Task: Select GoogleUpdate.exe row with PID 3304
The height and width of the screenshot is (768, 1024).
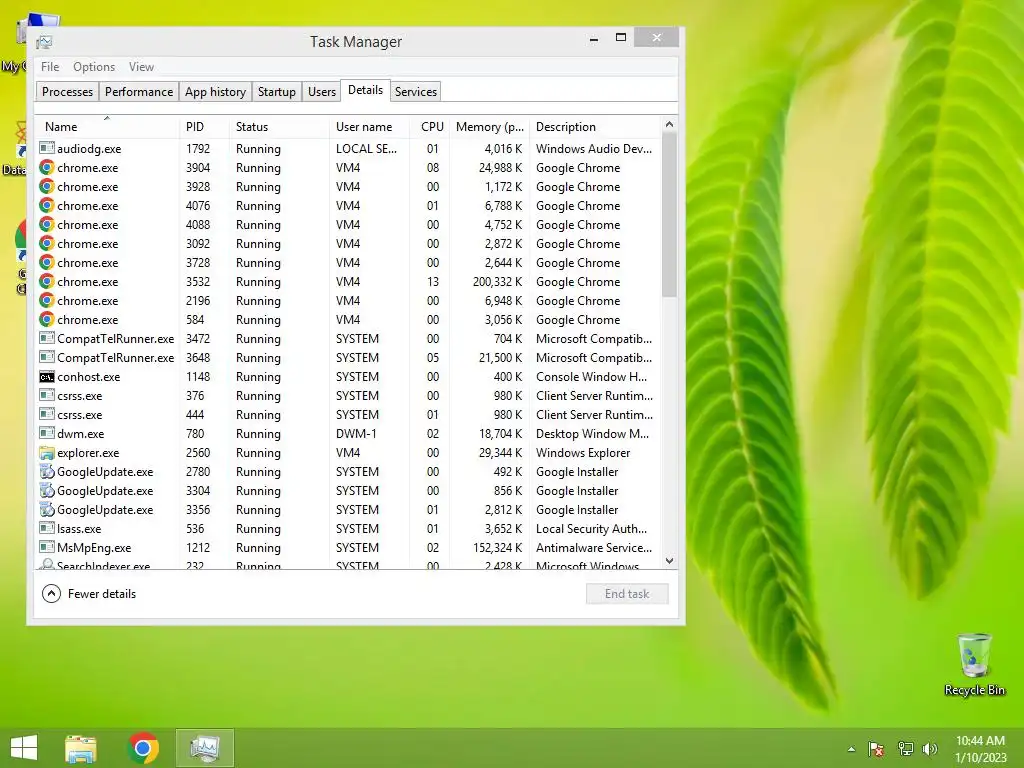Action: (346, 490)
